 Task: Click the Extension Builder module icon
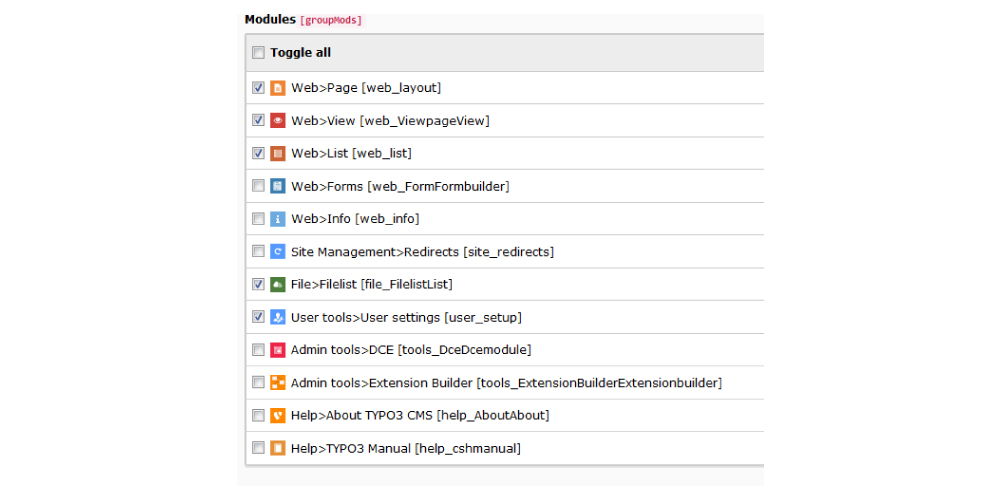point(277,383)
